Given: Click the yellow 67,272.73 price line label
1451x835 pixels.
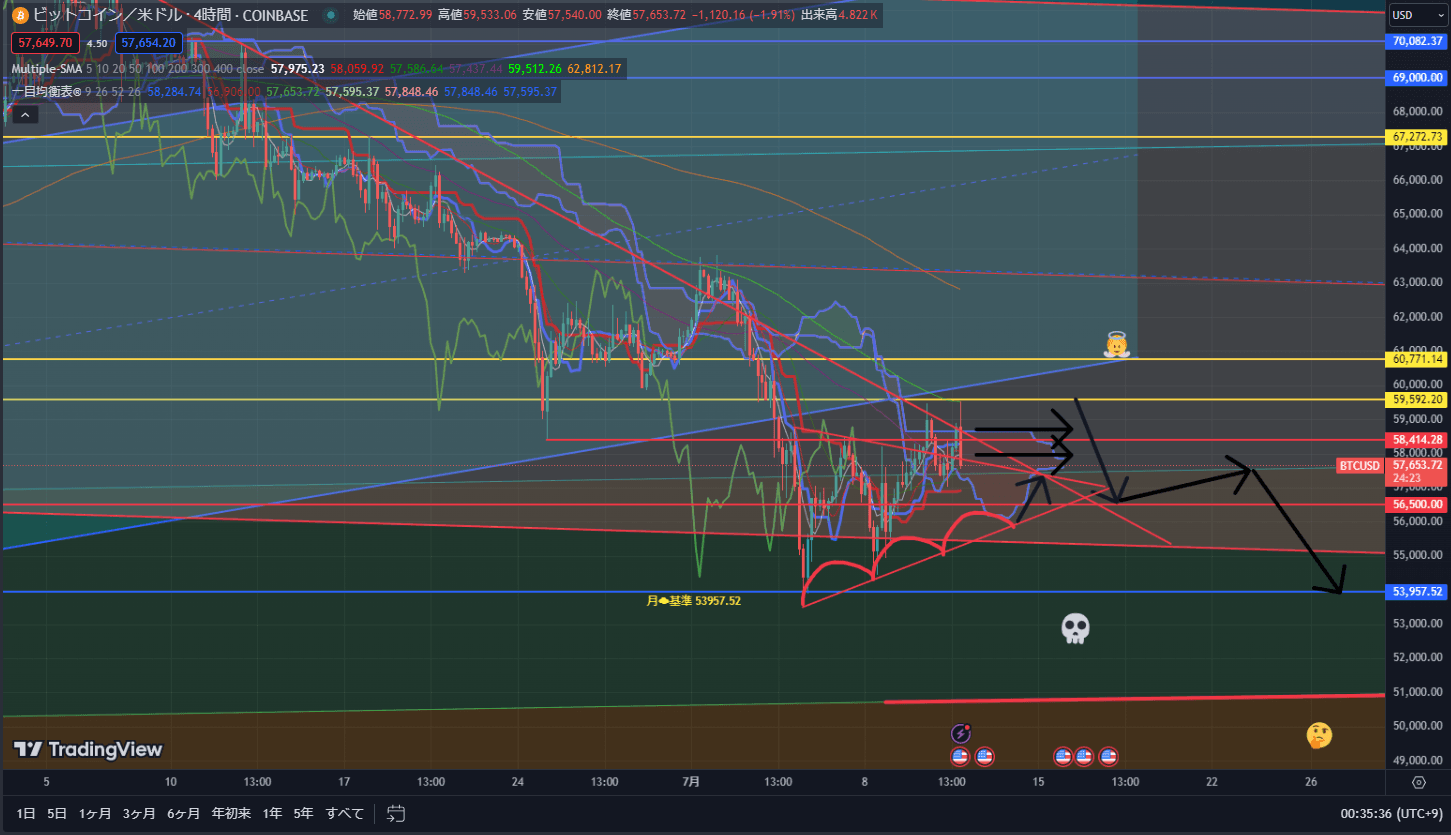Looking at the screenshot, I should 1417,137.
